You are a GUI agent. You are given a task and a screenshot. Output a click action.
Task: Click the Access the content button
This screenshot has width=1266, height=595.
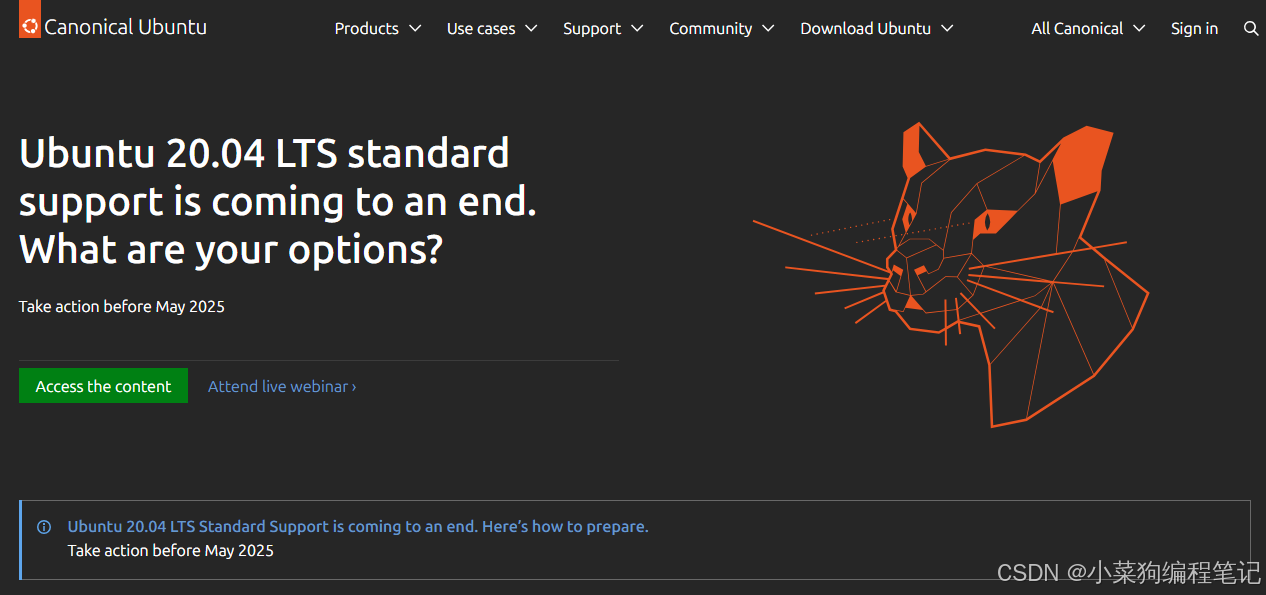(103, 386)
